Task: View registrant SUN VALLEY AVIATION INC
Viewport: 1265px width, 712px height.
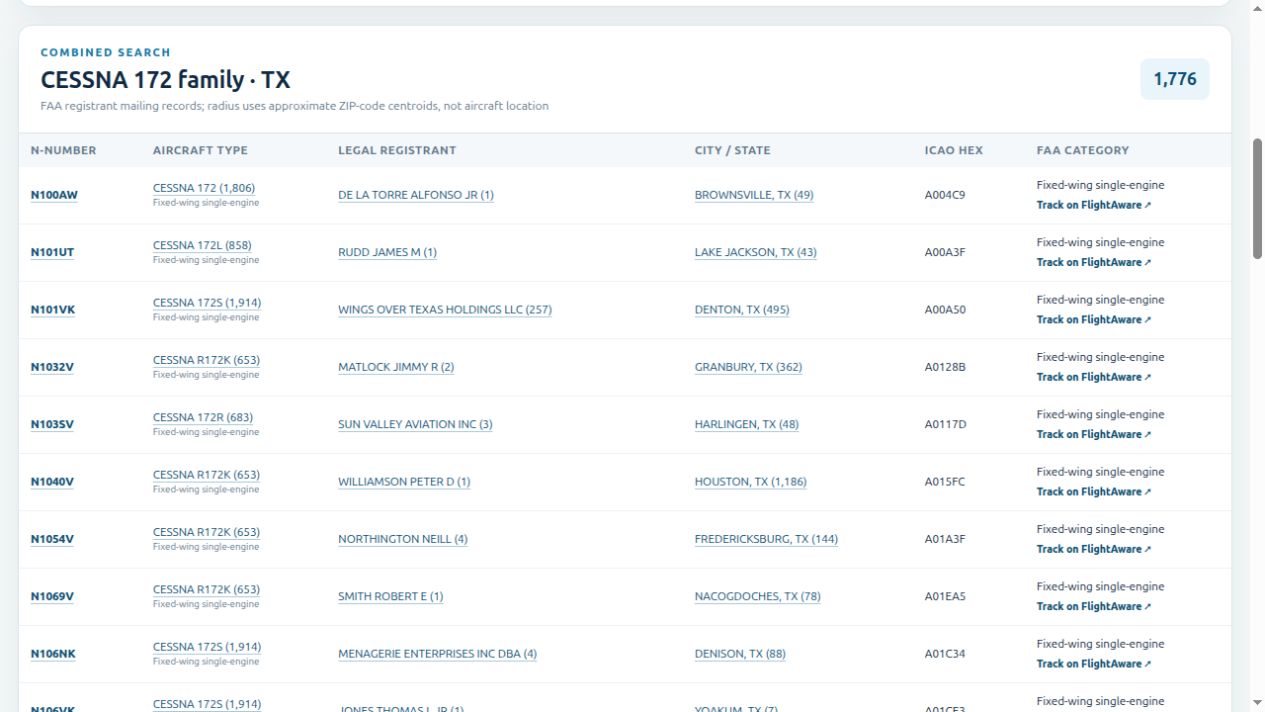Action: pyautogui.click(x=415, y=424)
